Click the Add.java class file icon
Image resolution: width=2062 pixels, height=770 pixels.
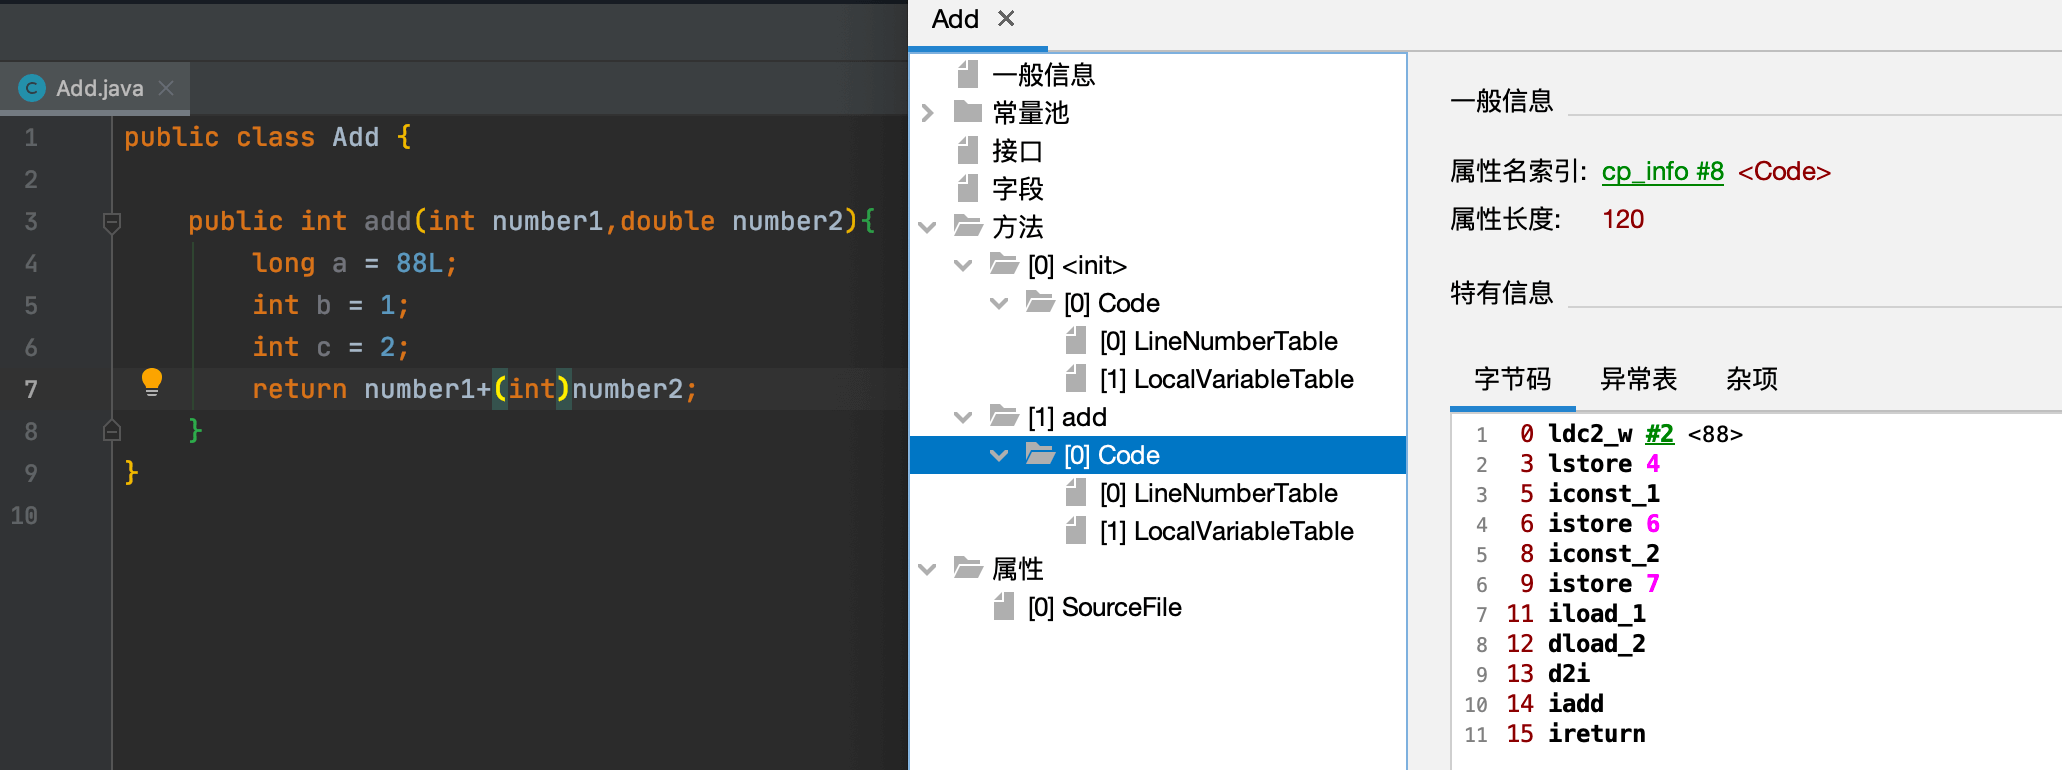[x=32, y=88]
